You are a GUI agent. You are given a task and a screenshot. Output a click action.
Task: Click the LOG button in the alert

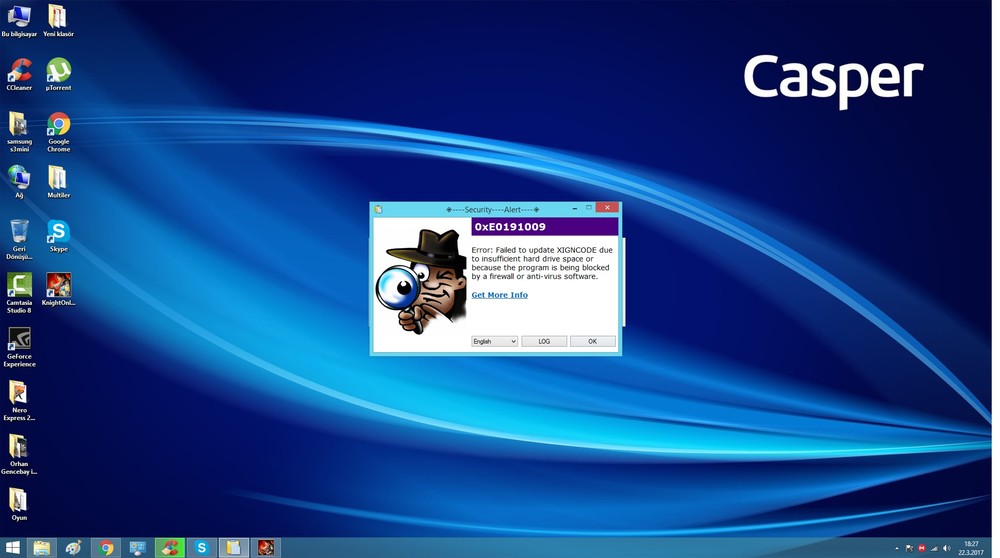click(544, 341)
